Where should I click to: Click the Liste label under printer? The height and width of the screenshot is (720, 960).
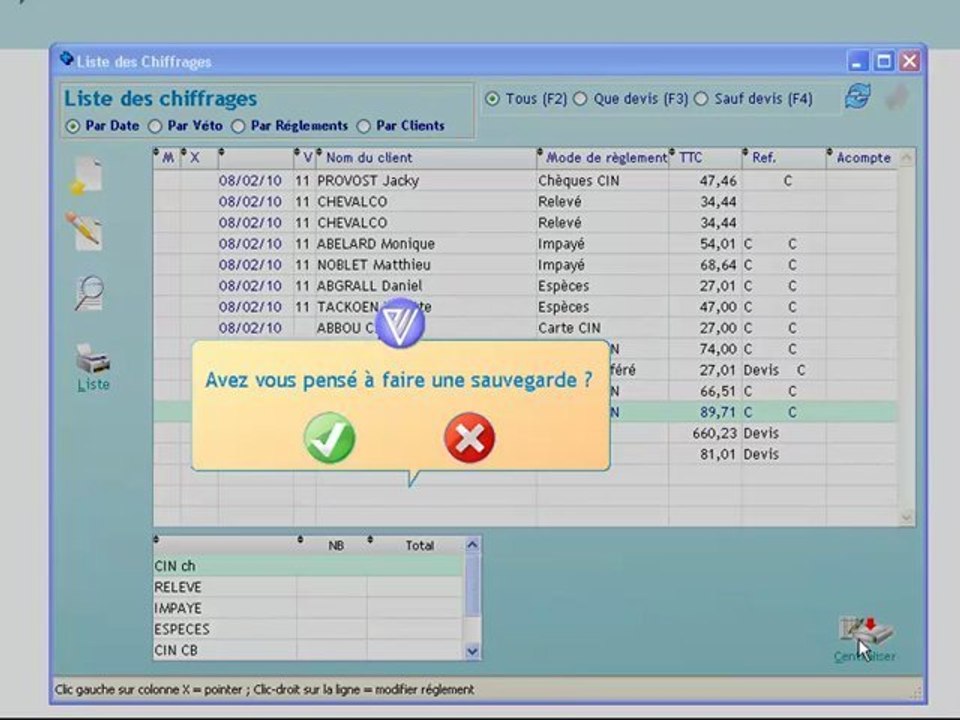[94, 385]
